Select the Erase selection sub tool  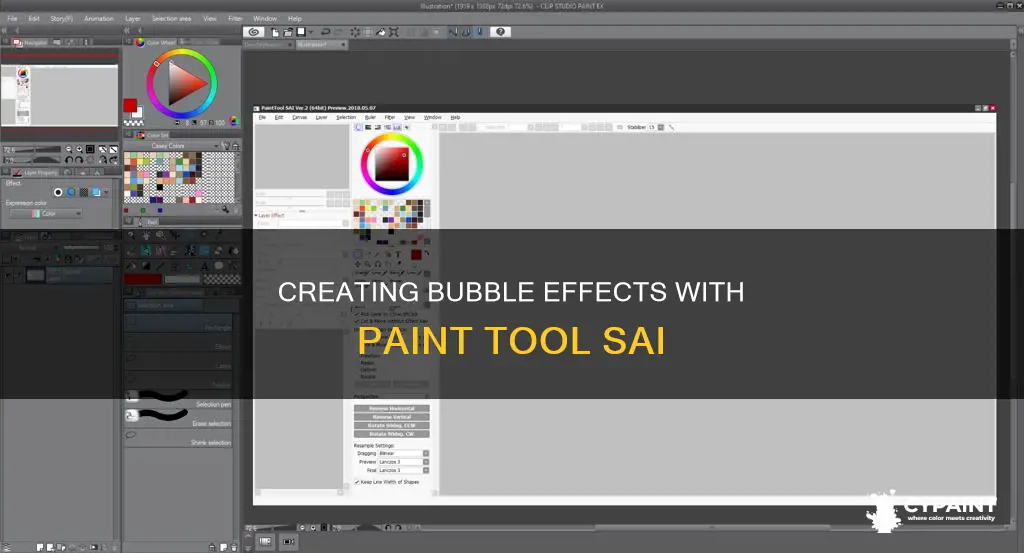click(178, 416)
